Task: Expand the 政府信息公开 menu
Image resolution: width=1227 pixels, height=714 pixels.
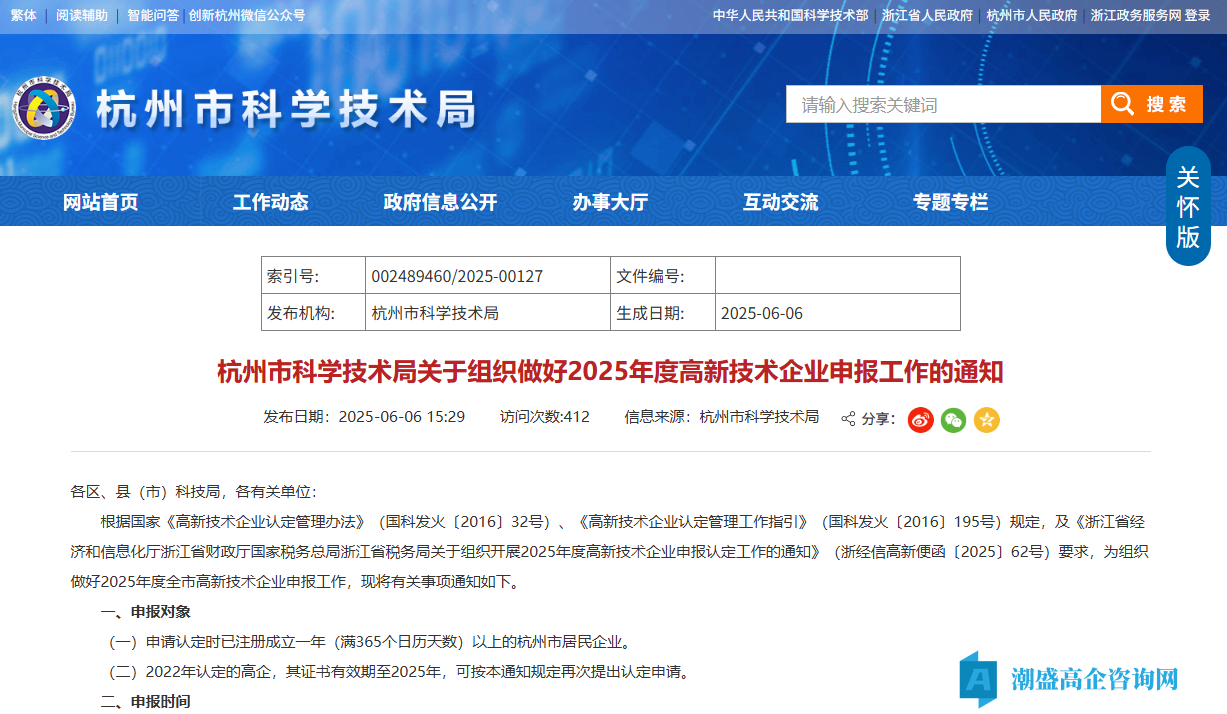Action: point(440,202)
